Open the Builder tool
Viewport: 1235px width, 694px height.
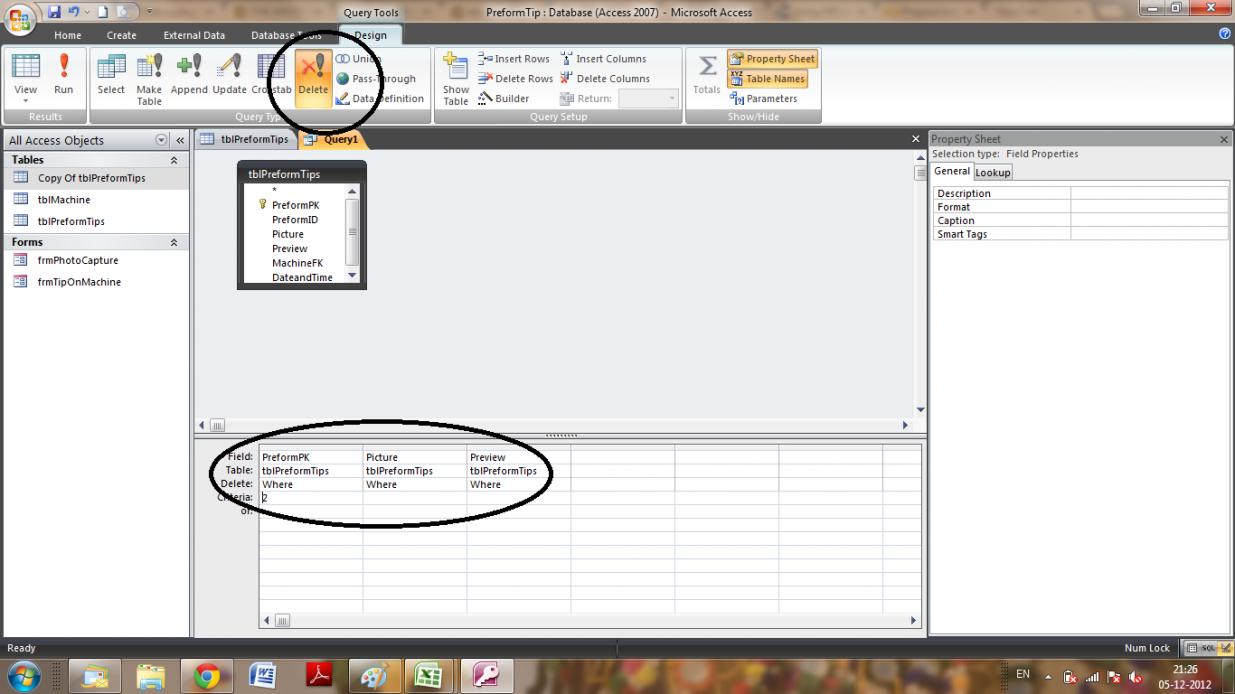click(x=504, y=98)
